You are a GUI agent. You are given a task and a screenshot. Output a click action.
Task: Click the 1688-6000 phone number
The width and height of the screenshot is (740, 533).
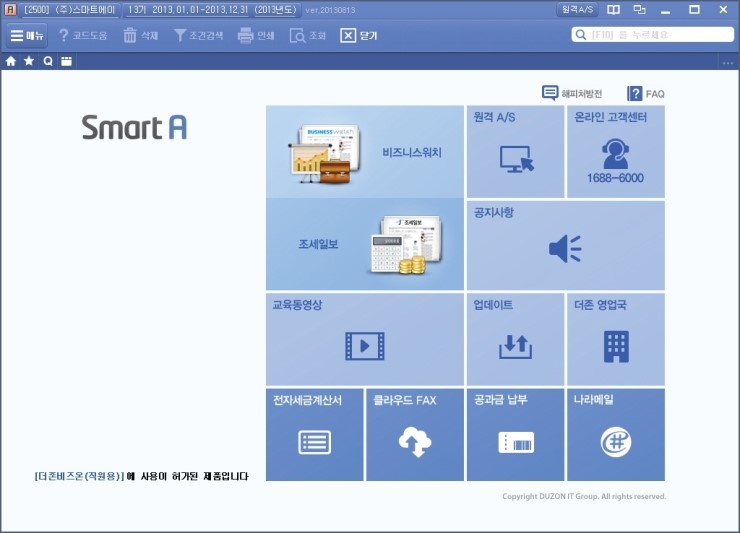point(615,178)
